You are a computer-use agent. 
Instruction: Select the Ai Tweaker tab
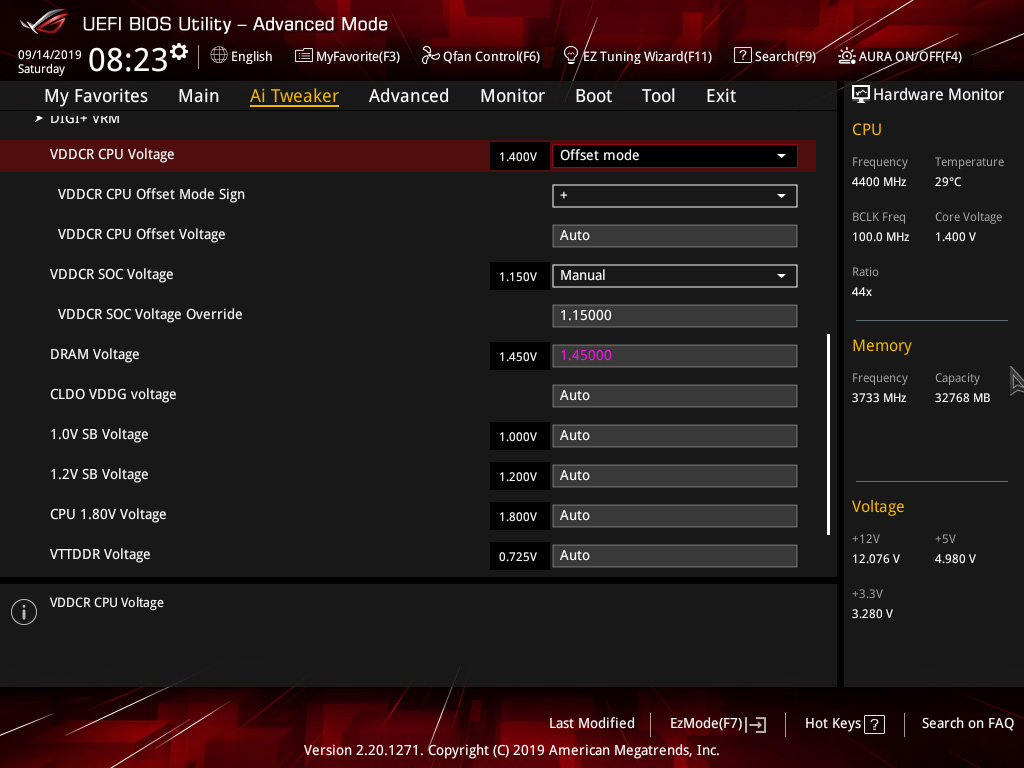(294, 96)
